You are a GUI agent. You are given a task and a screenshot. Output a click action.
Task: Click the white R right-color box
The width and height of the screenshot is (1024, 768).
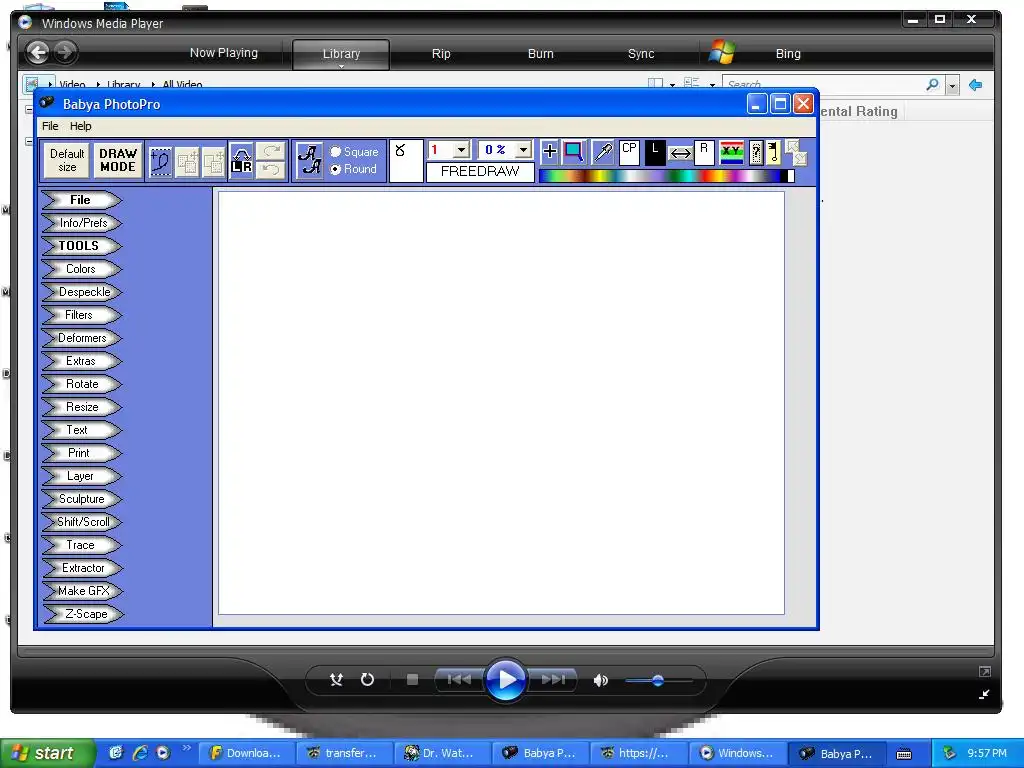tap(704, 152)
